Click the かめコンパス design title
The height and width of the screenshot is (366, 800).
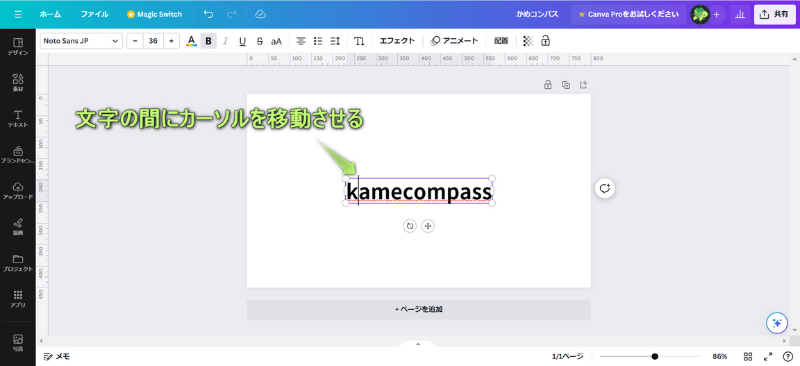pos(537,14)
